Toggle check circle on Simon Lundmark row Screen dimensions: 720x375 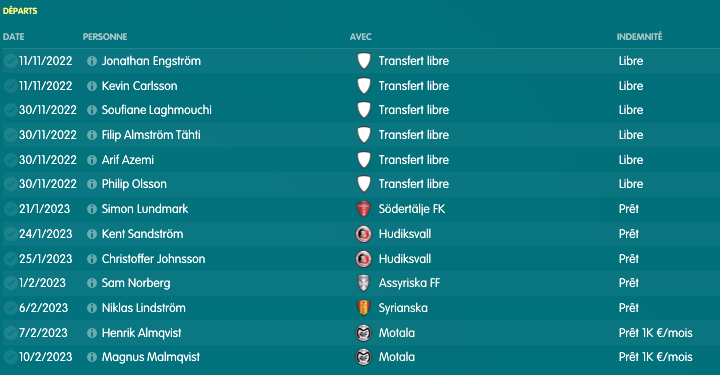pyautogui.click(x=10, y=209)
